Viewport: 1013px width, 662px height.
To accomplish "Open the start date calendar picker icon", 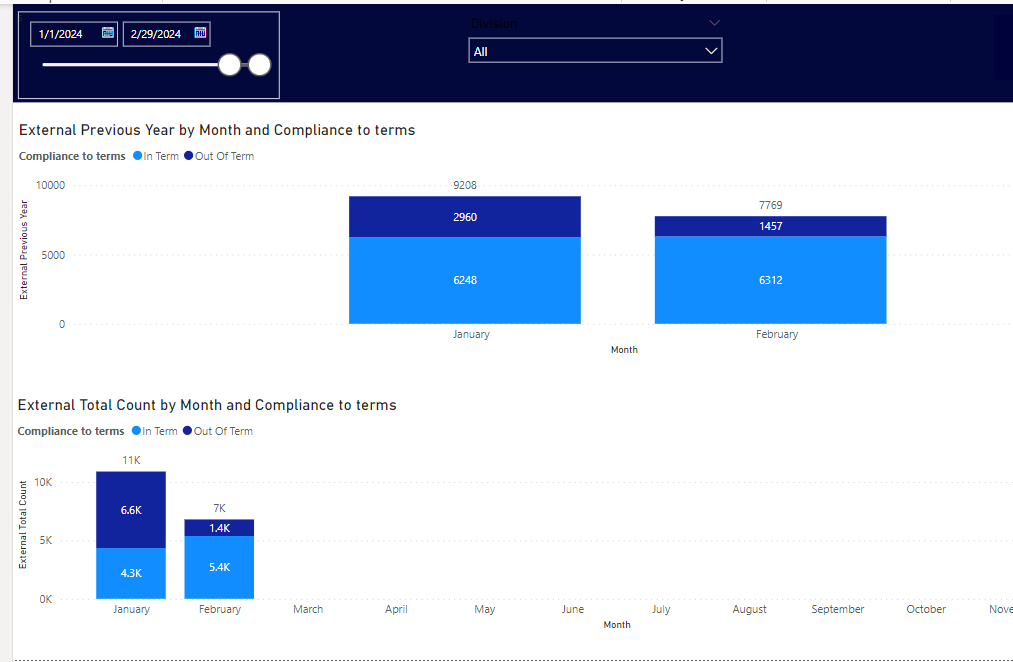I will pyautogui.click(x=108, y=33).
